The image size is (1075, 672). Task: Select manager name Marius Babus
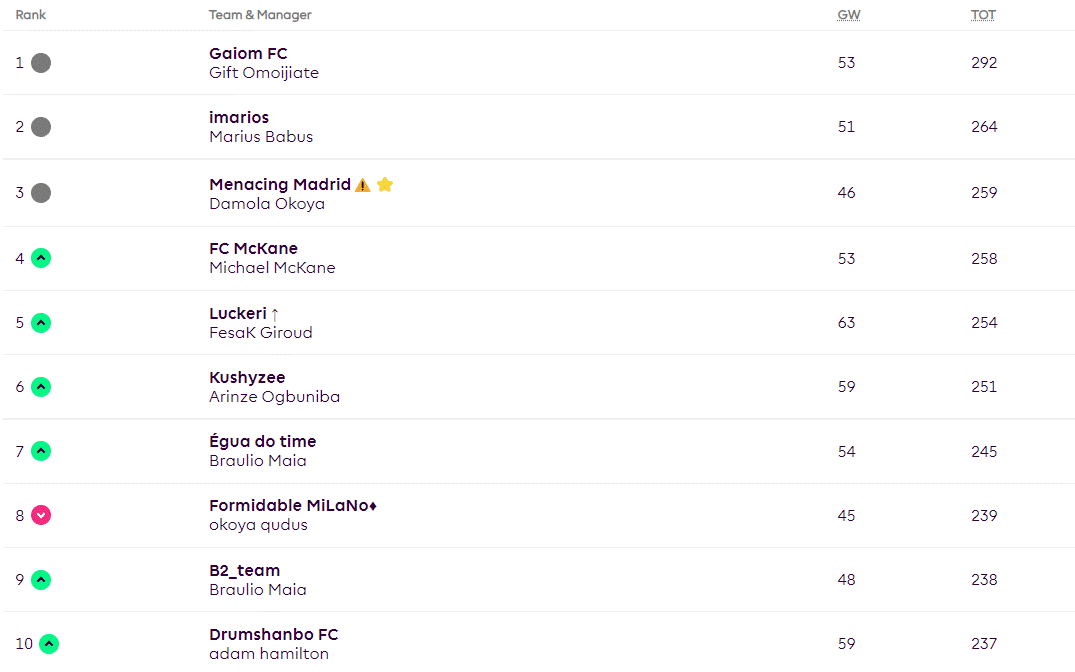click(x=261, y=136)
